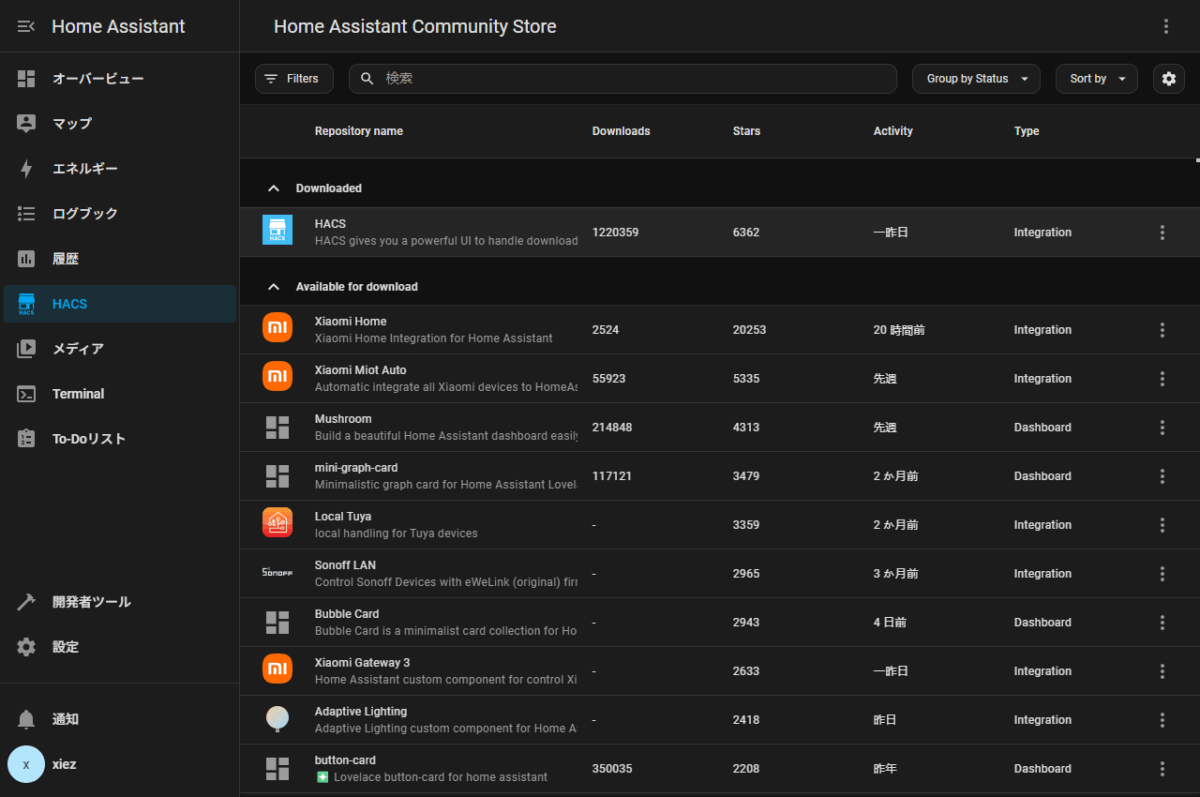Sort by Downloads column header

point(621,131)
